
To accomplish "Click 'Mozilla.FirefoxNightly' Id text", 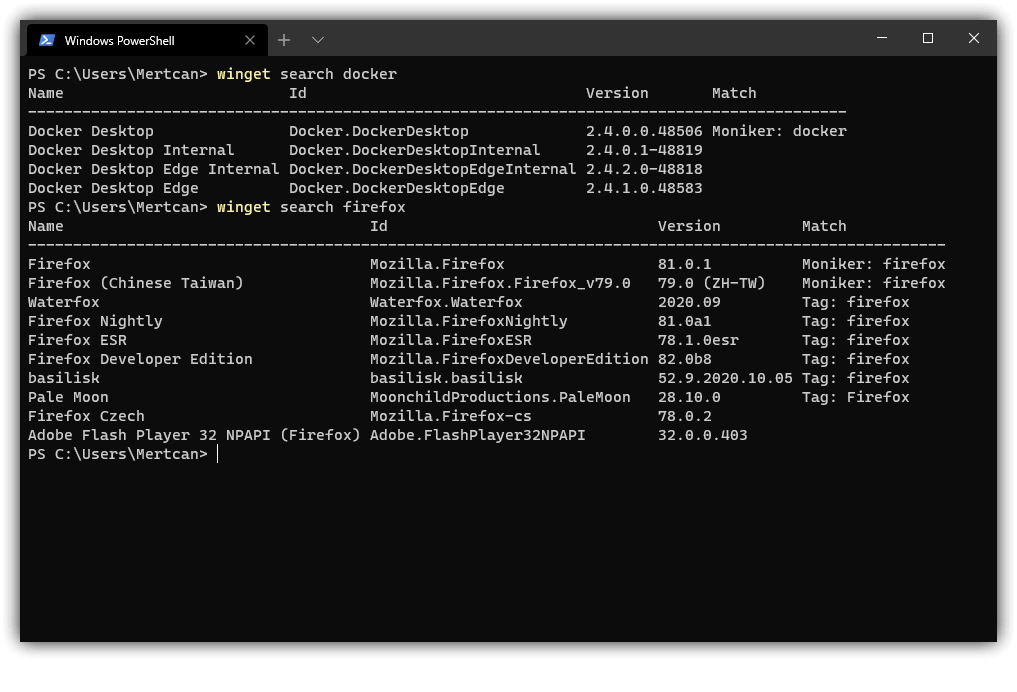I will [469, 321].
